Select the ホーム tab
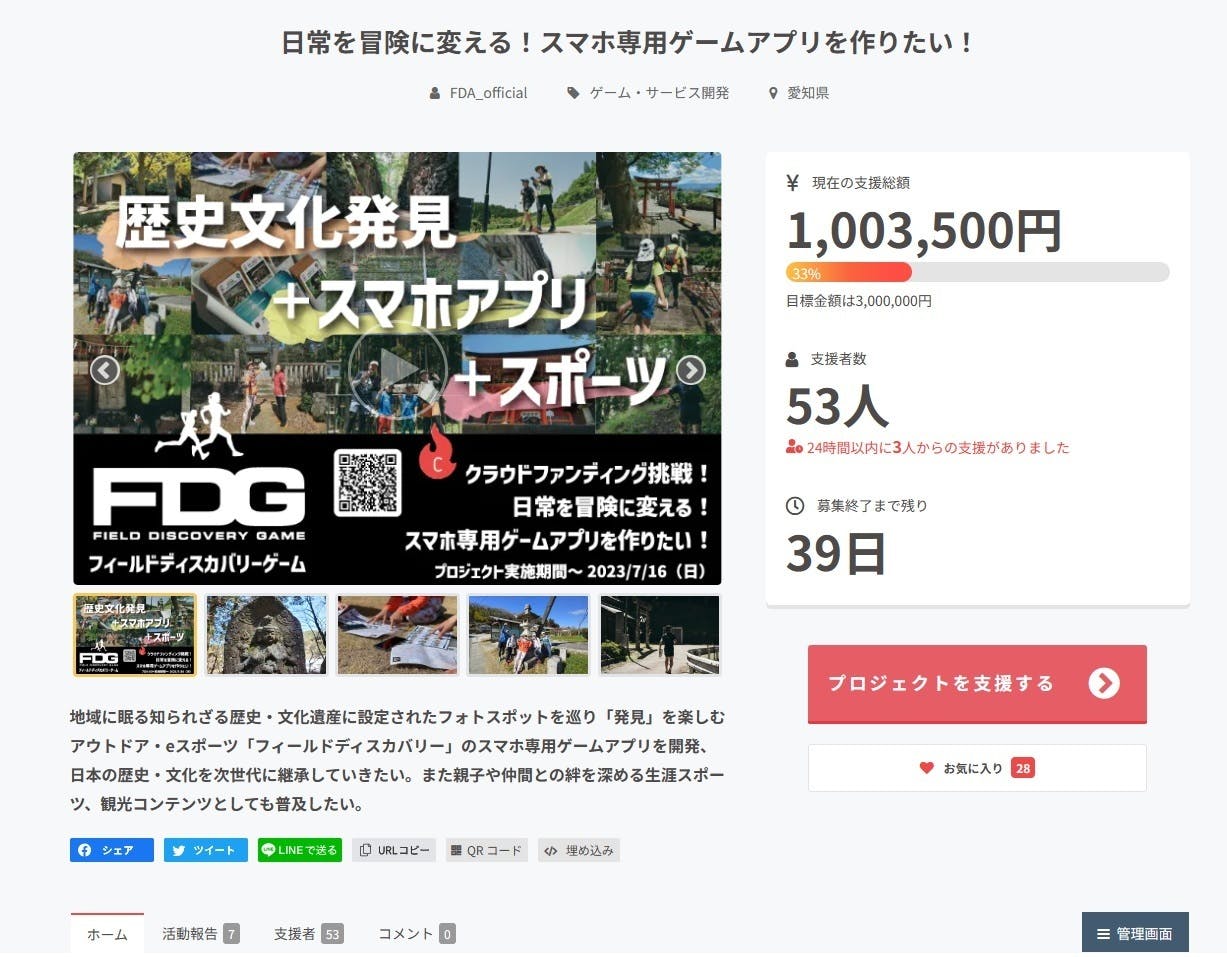The width and height of the screenshot is (1227, 957). (x=107, y=934)
